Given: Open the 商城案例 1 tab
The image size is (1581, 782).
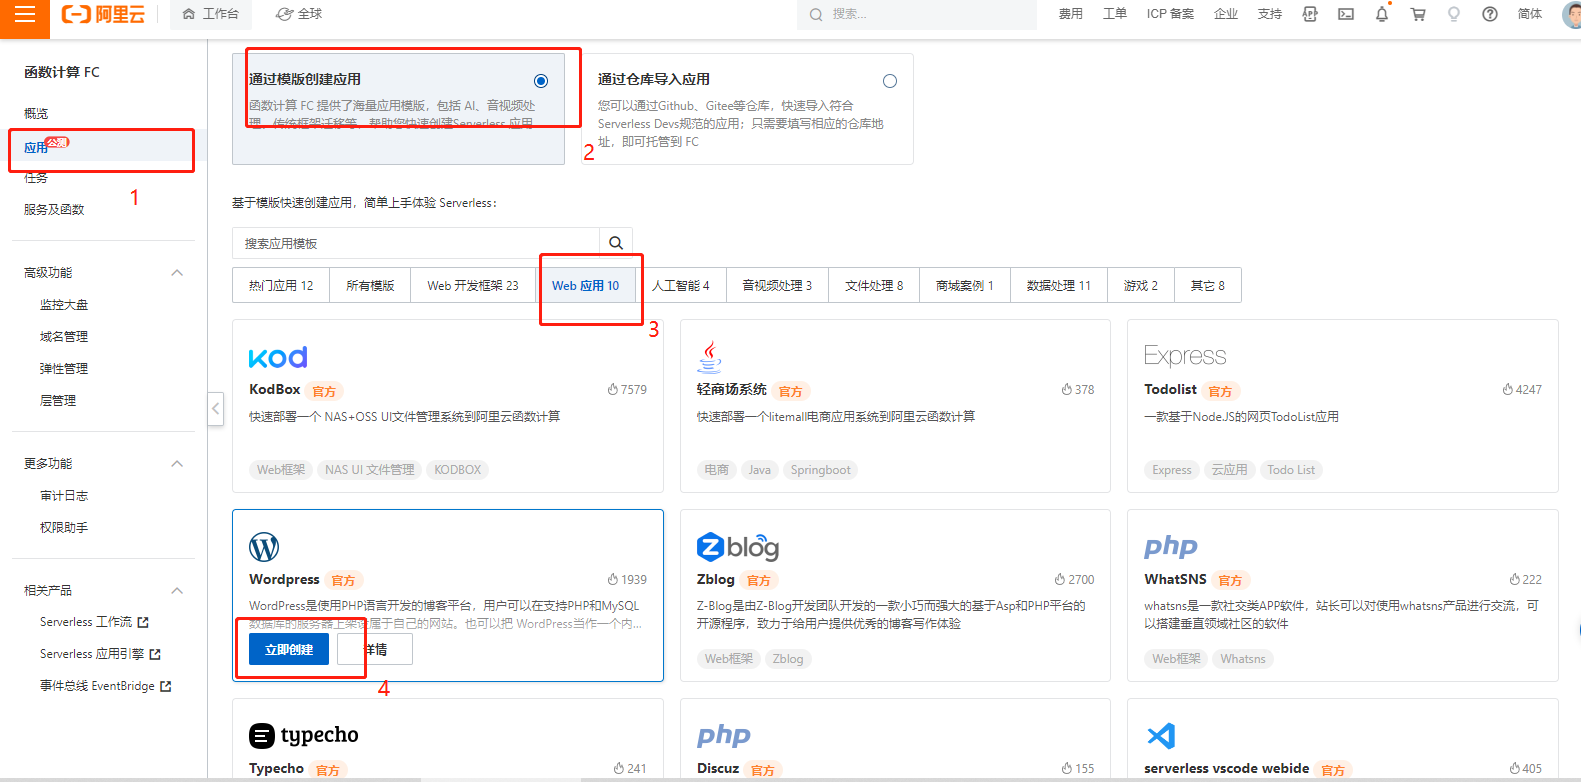Looking at the screenshot, I should coord(965,285).
